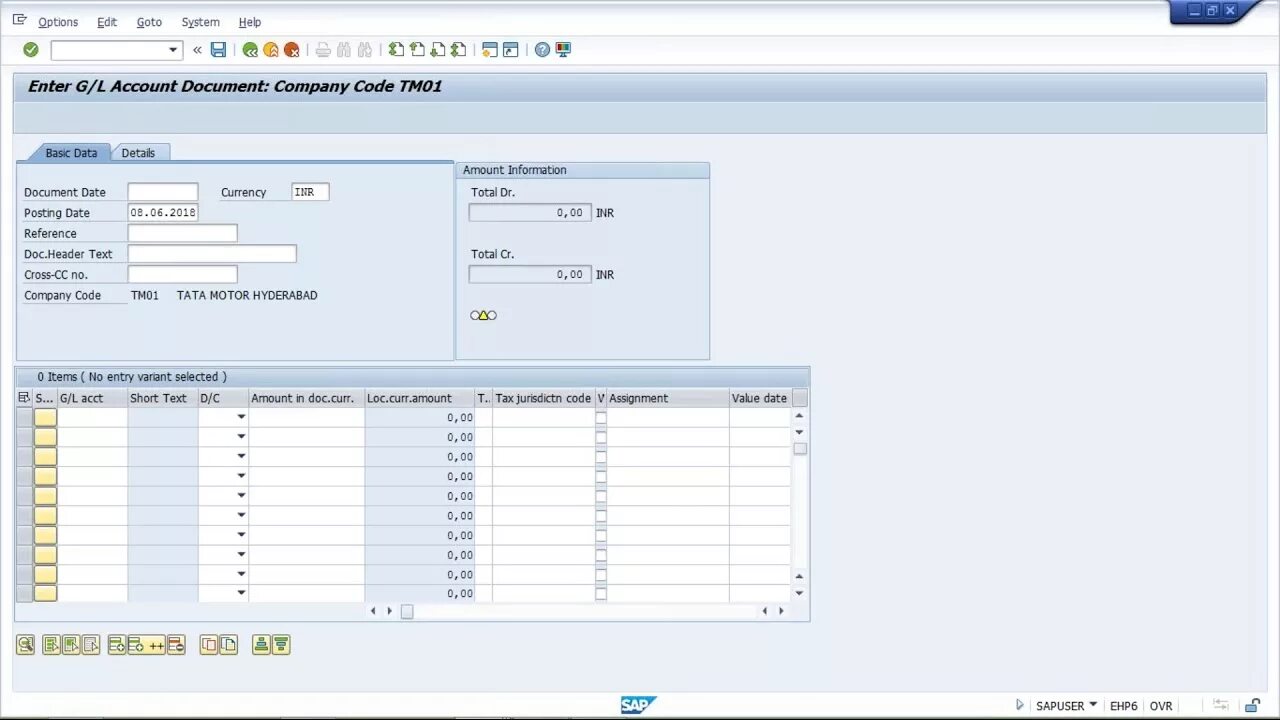Image resolution: width=1280 pixels, height=720 pixels.
Task: Tick the V checkbox in eighth item row
Action: 601,554
